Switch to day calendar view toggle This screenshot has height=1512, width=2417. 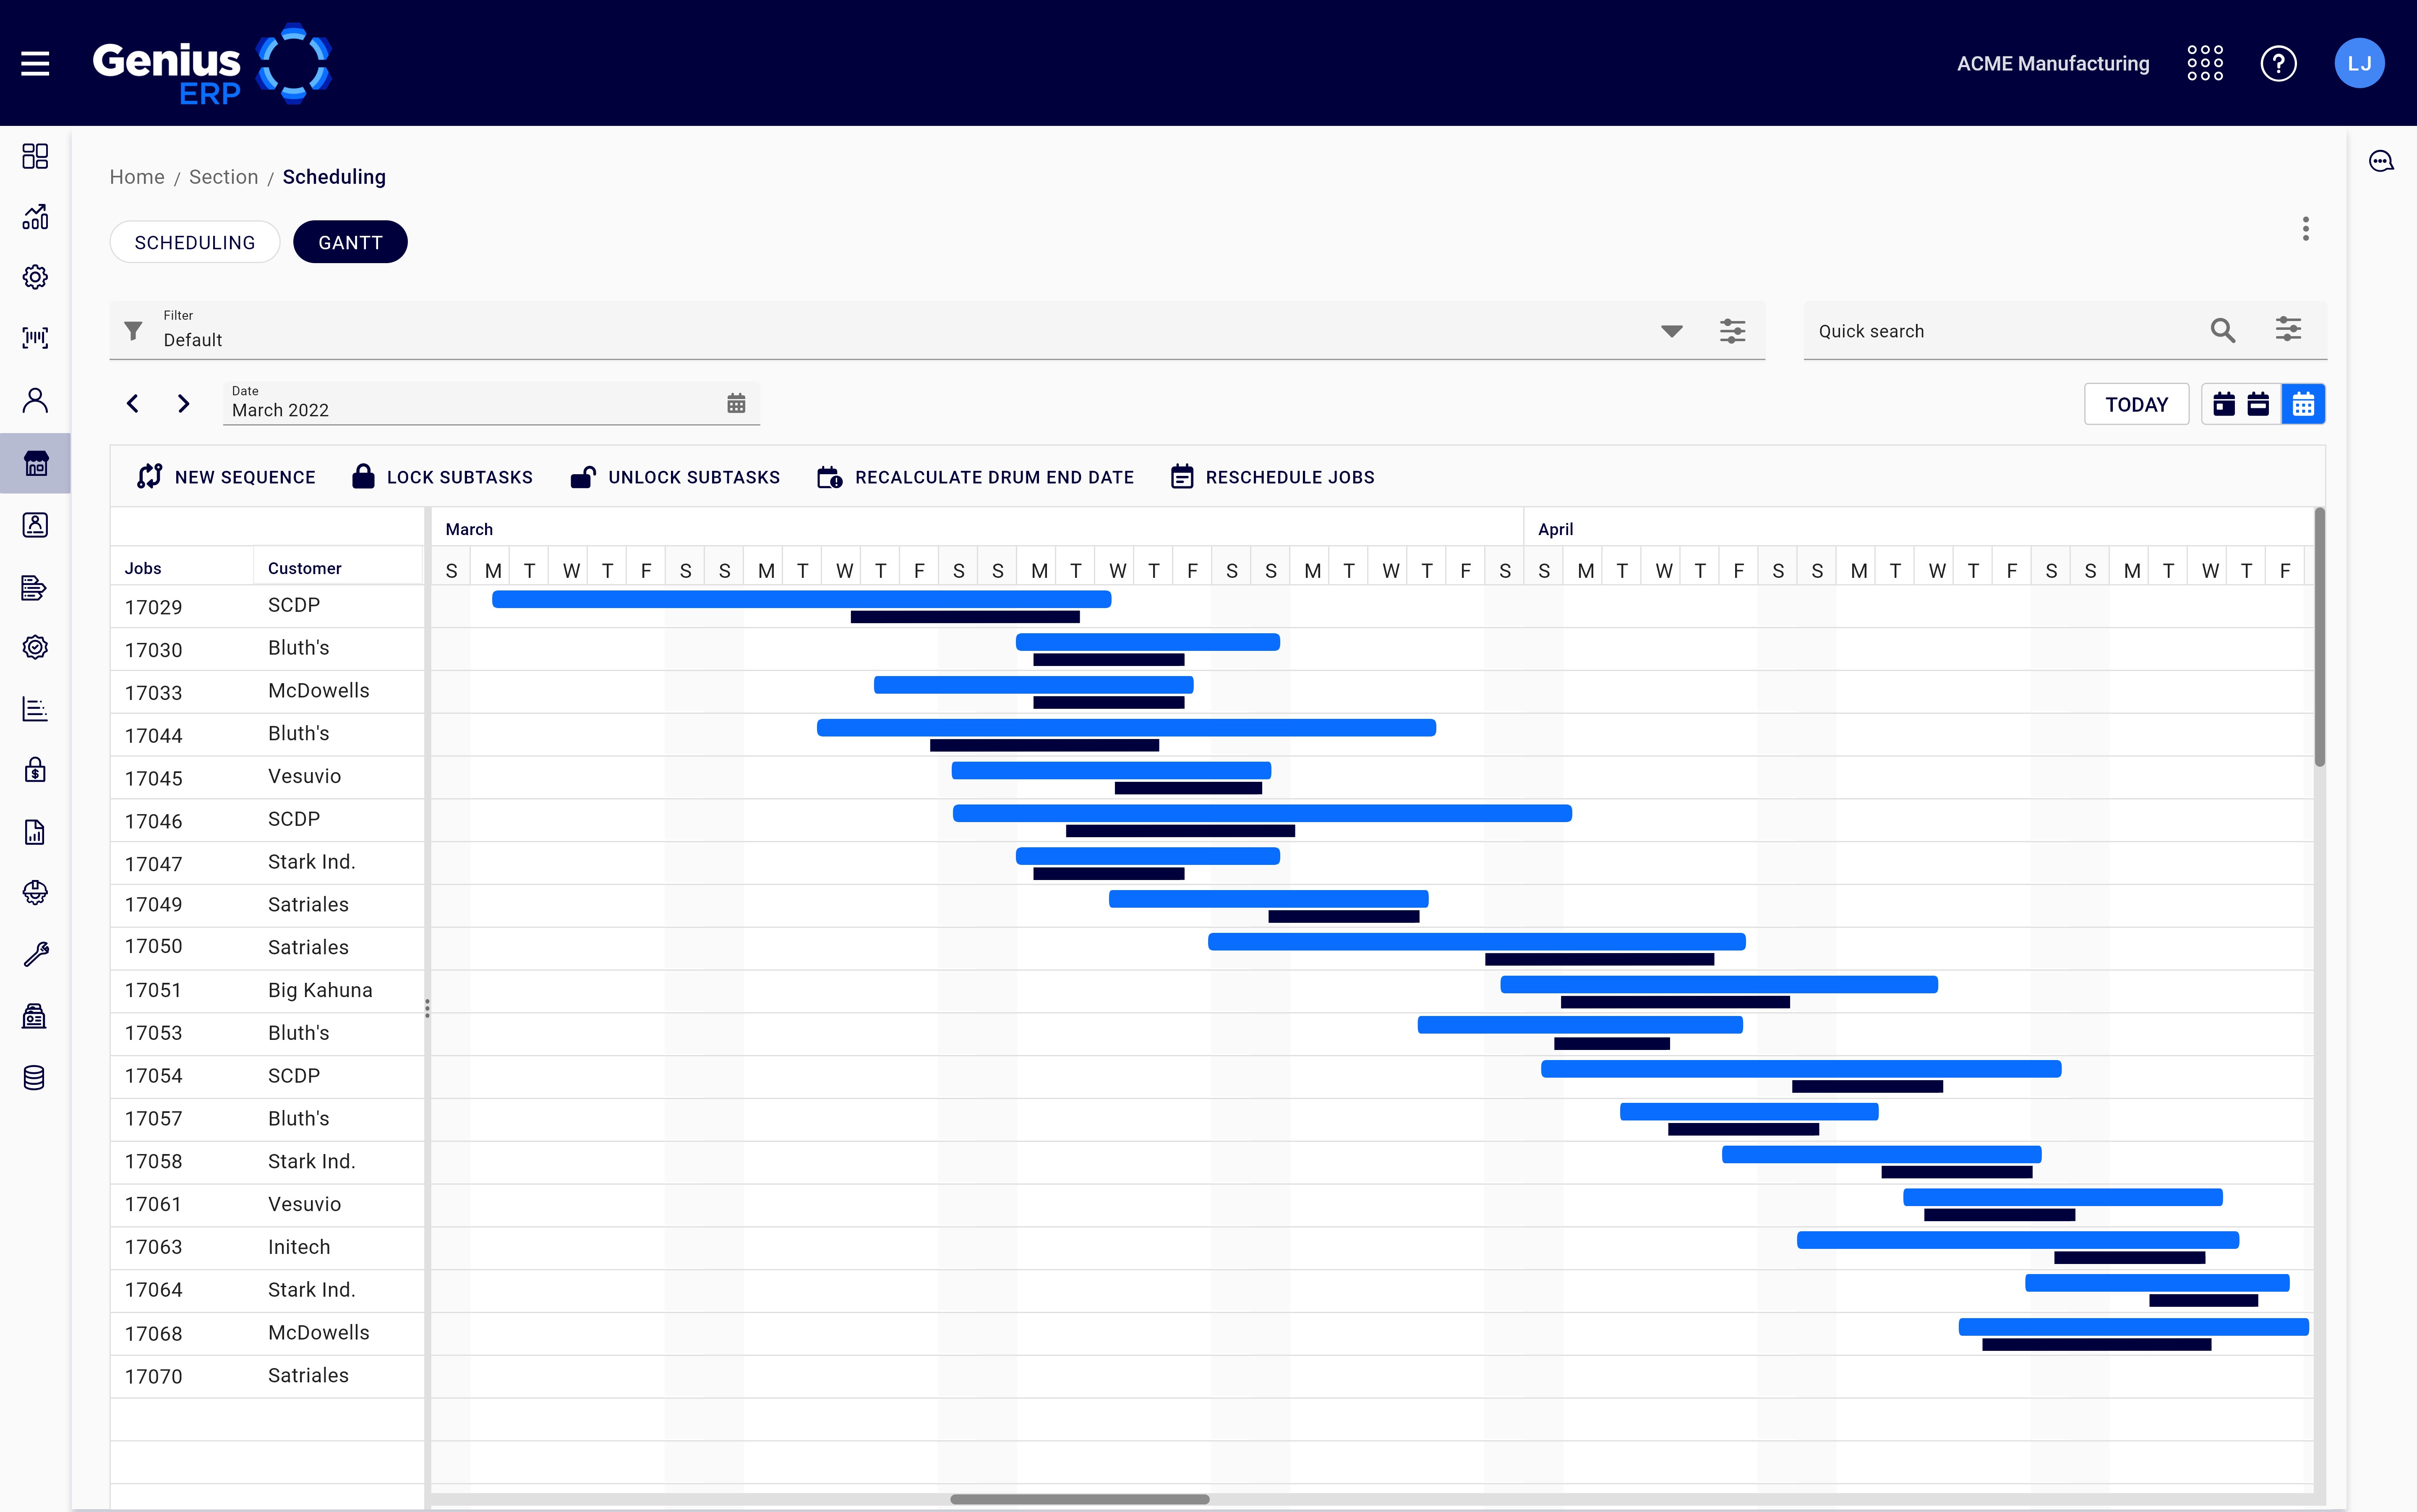tap(2223, 404)
